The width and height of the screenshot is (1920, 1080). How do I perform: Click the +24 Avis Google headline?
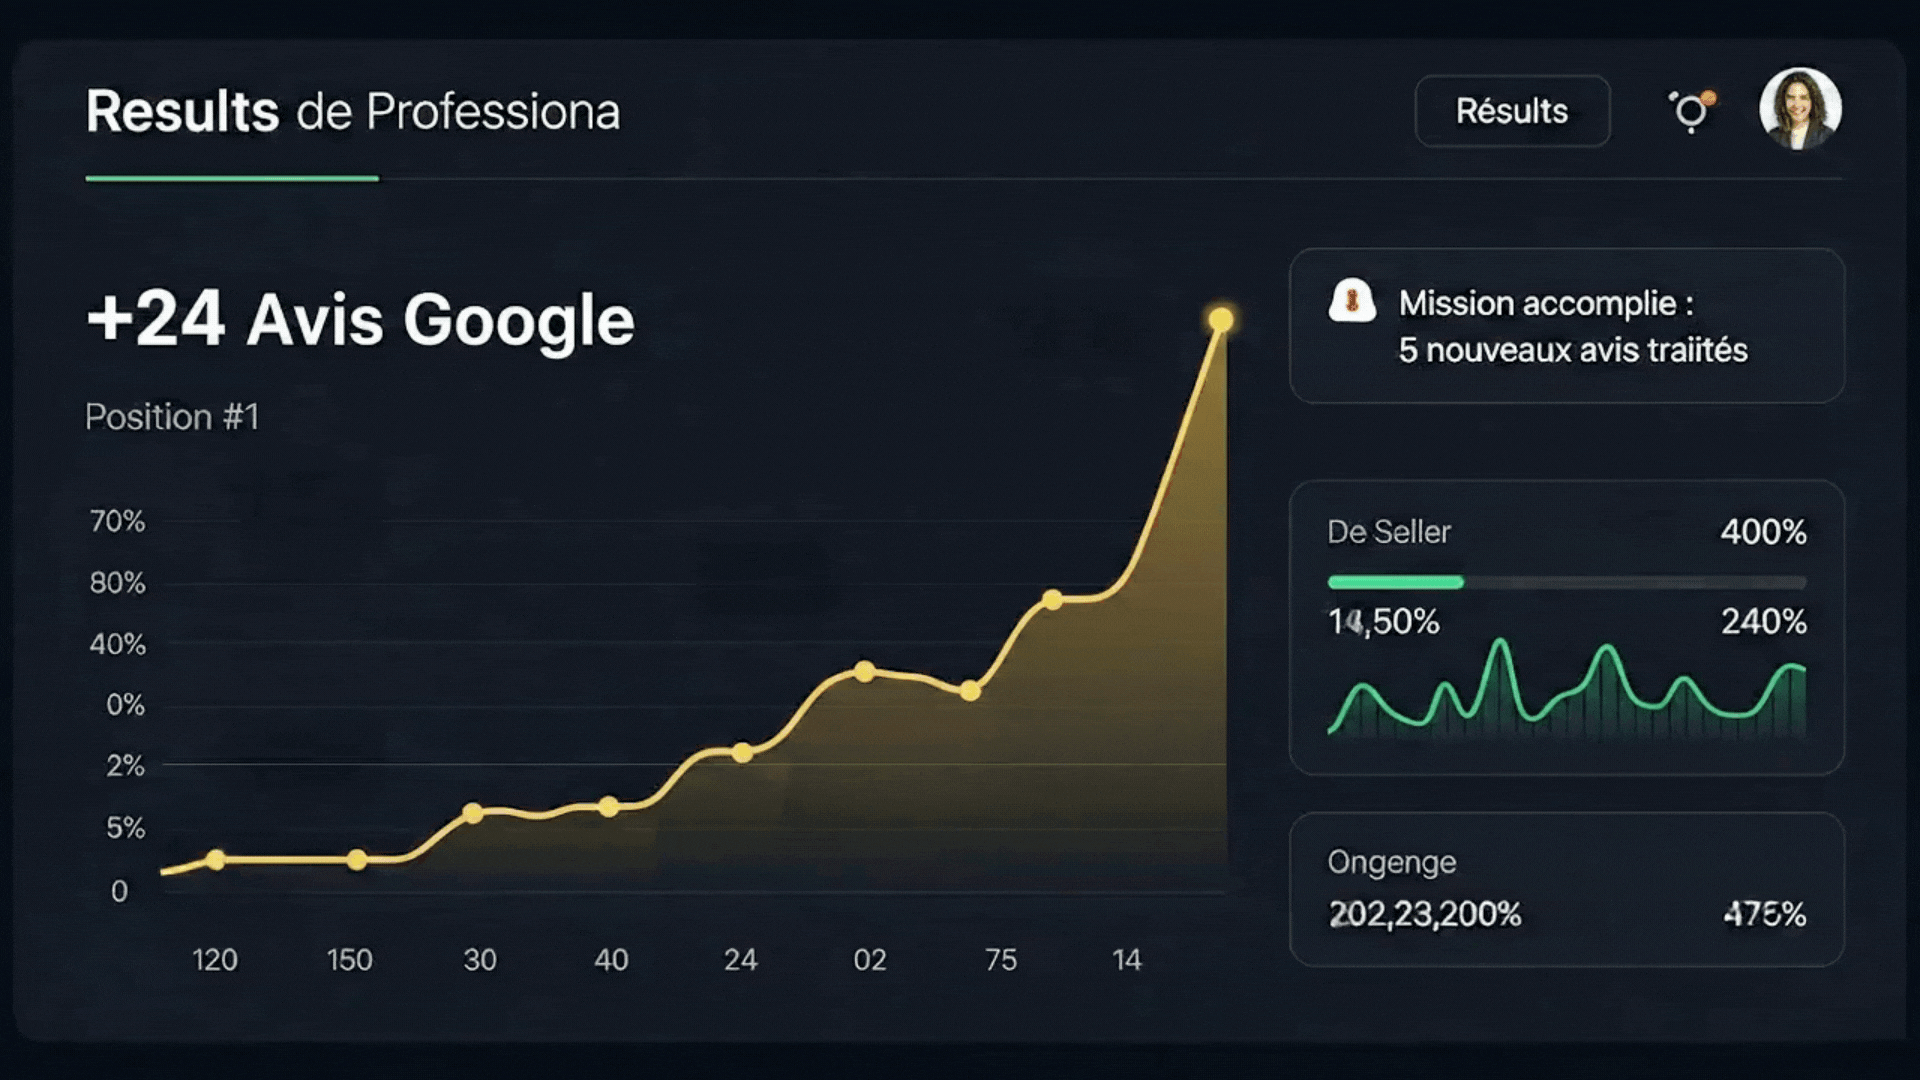360,320
